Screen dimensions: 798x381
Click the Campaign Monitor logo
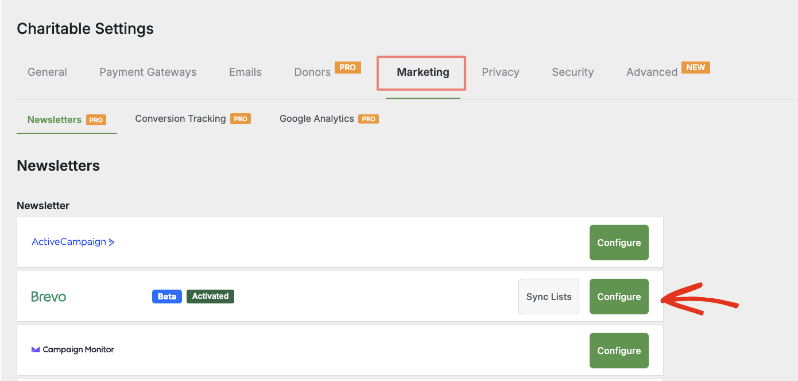point(73,350)
